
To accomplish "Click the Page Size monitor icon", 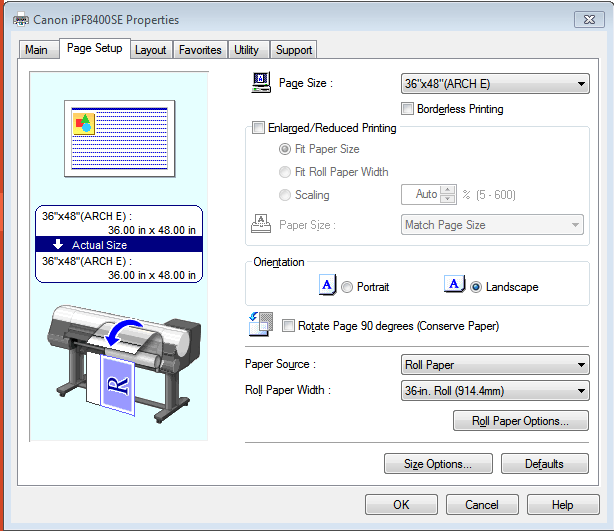I will 261,83.
